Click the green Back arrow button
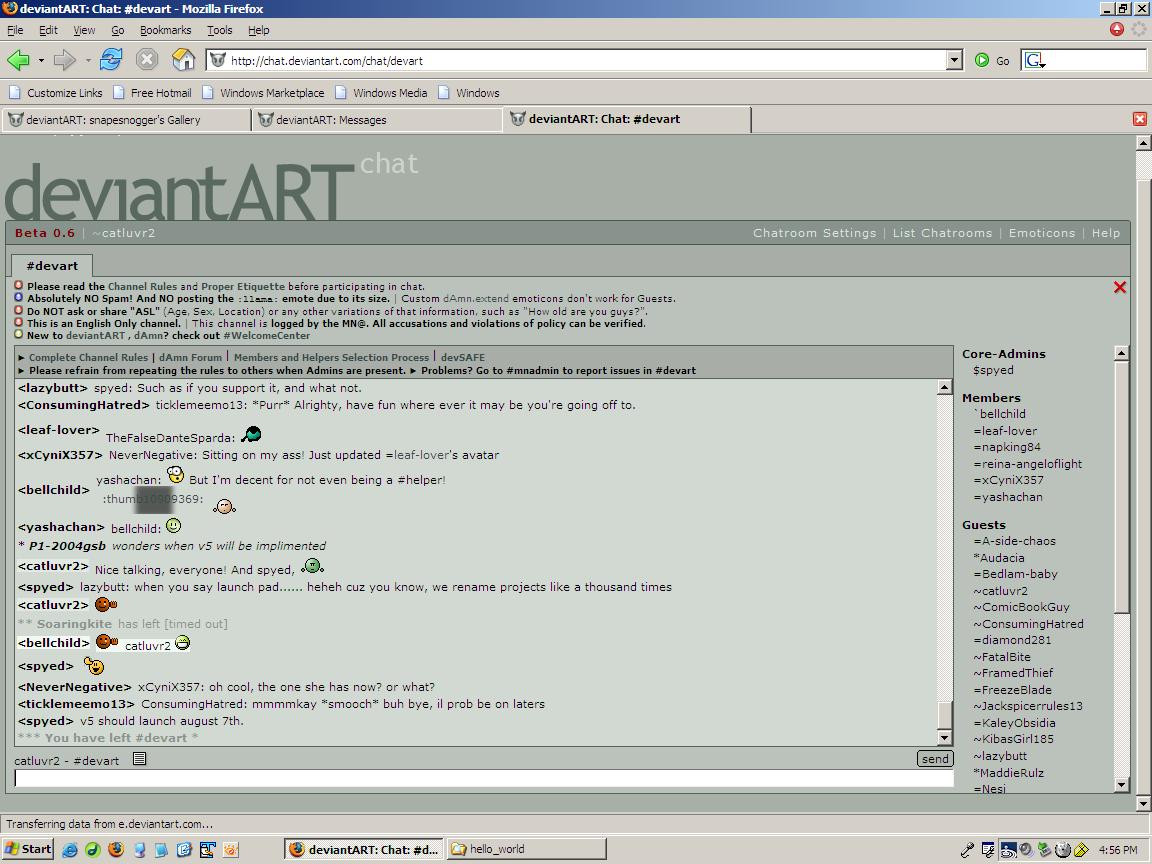Image resolution: width=1152 pixels, height=864 pixels. tap(18, 60)
